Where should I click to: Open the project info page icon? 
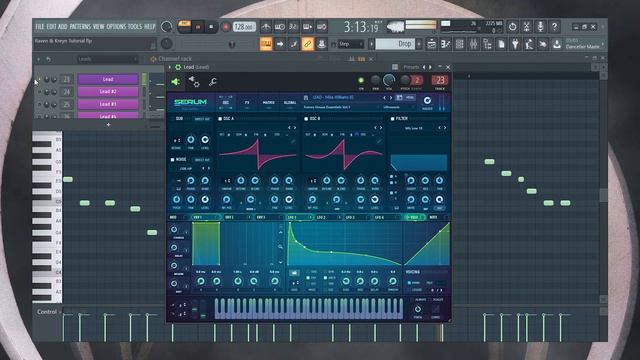501,44
